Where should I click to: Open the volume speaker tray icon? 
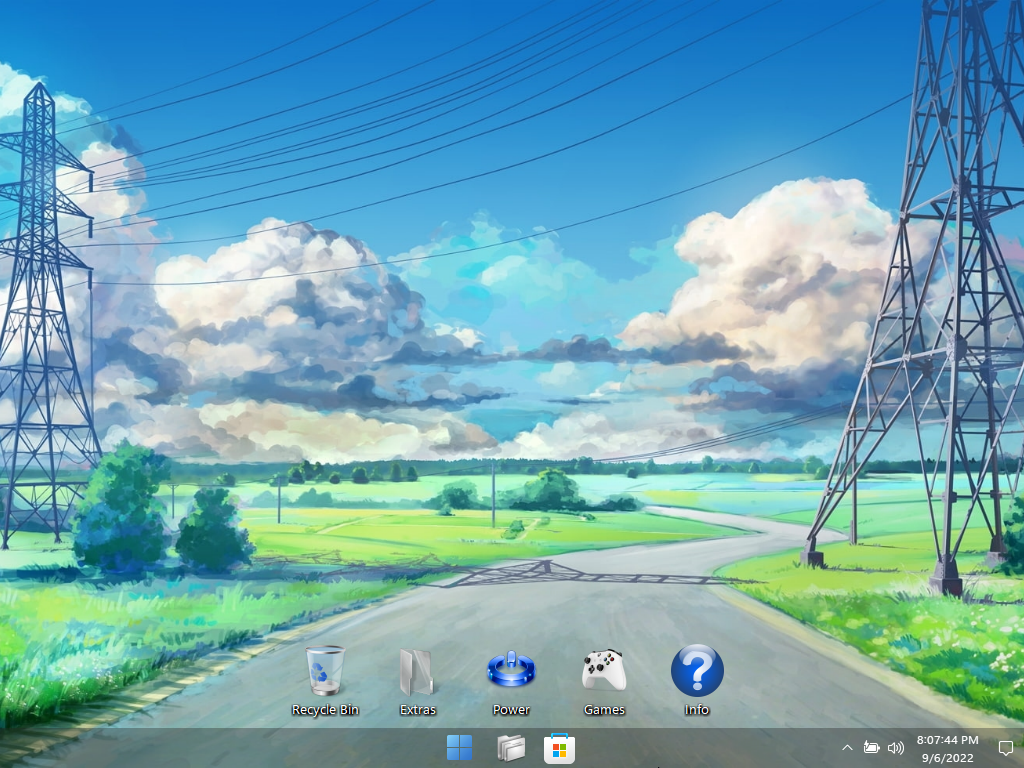pyautogui.click(x=896, y=748)
